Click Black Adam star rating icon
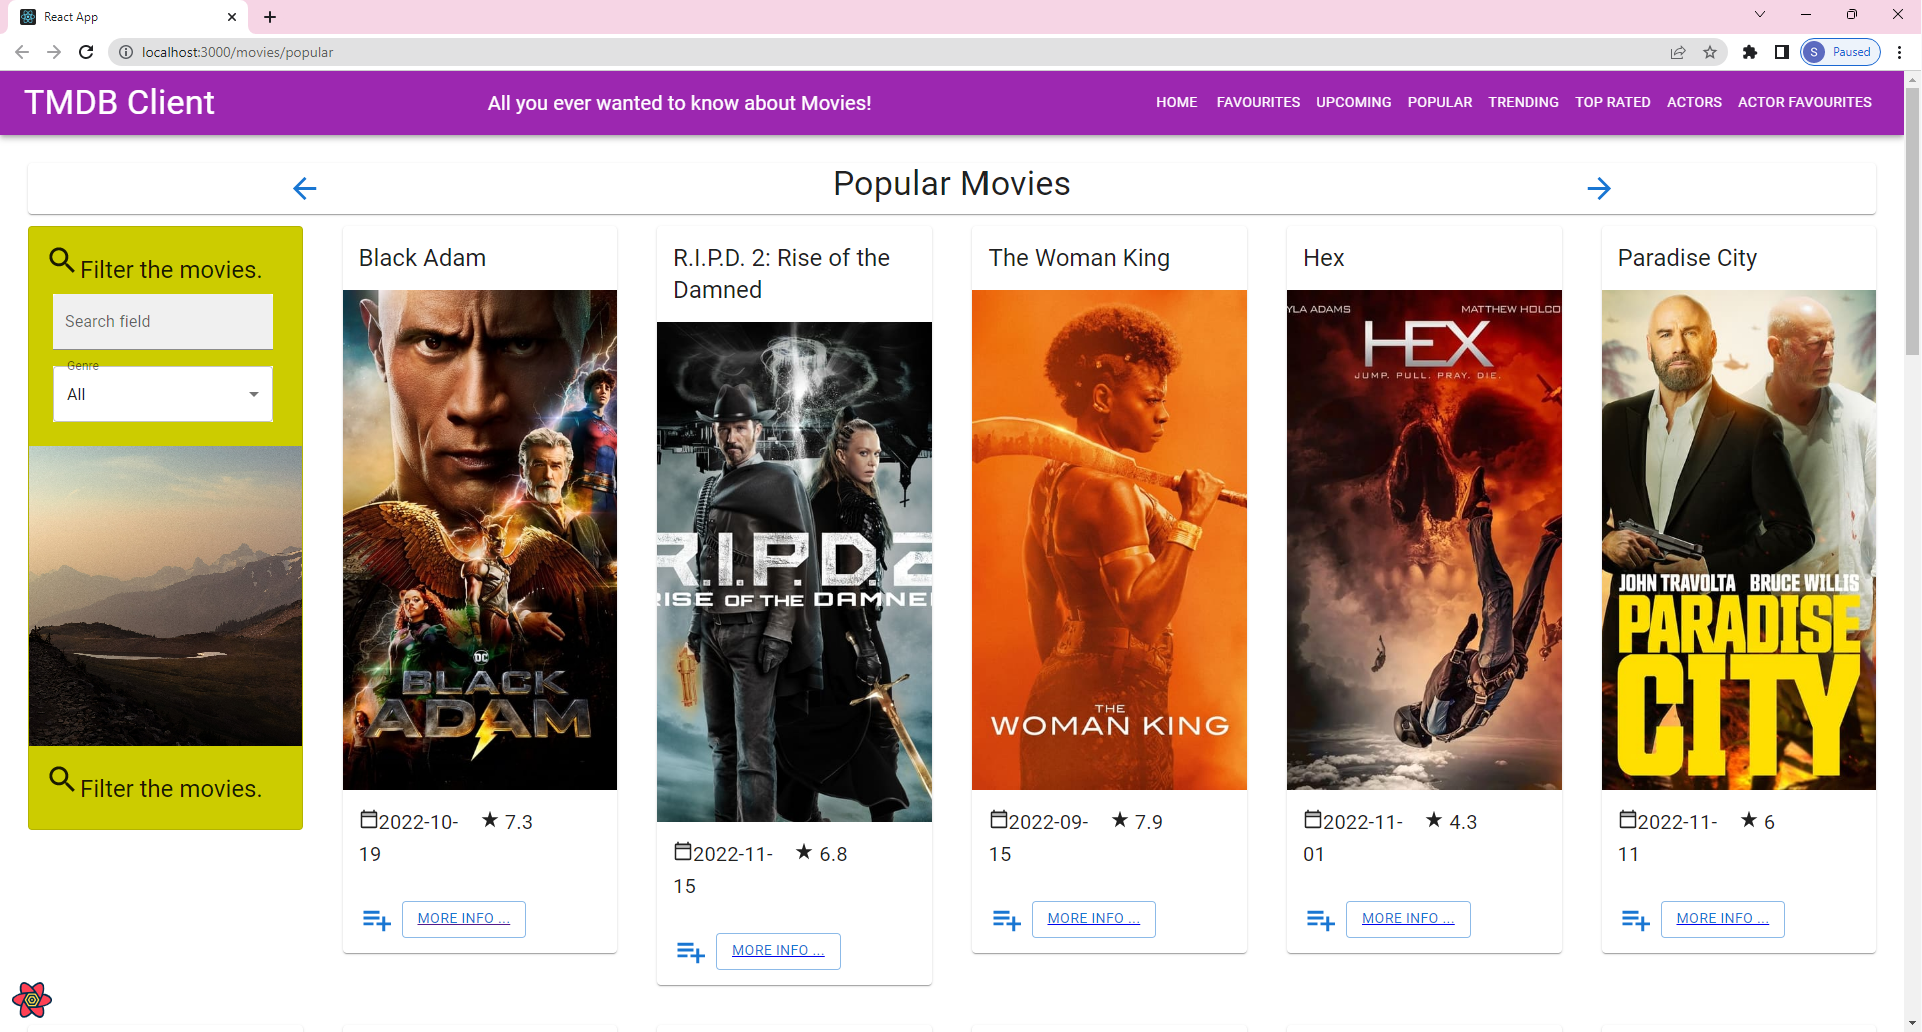This screenshot has width=1922, height=1032. click(490, 820)
